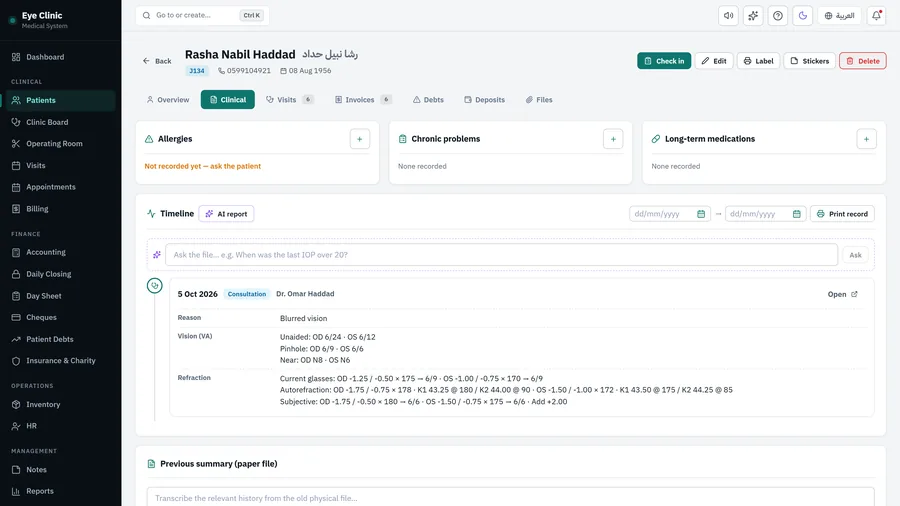
Task: Click the phone number 0599104921
Action: tap(245, 71)
